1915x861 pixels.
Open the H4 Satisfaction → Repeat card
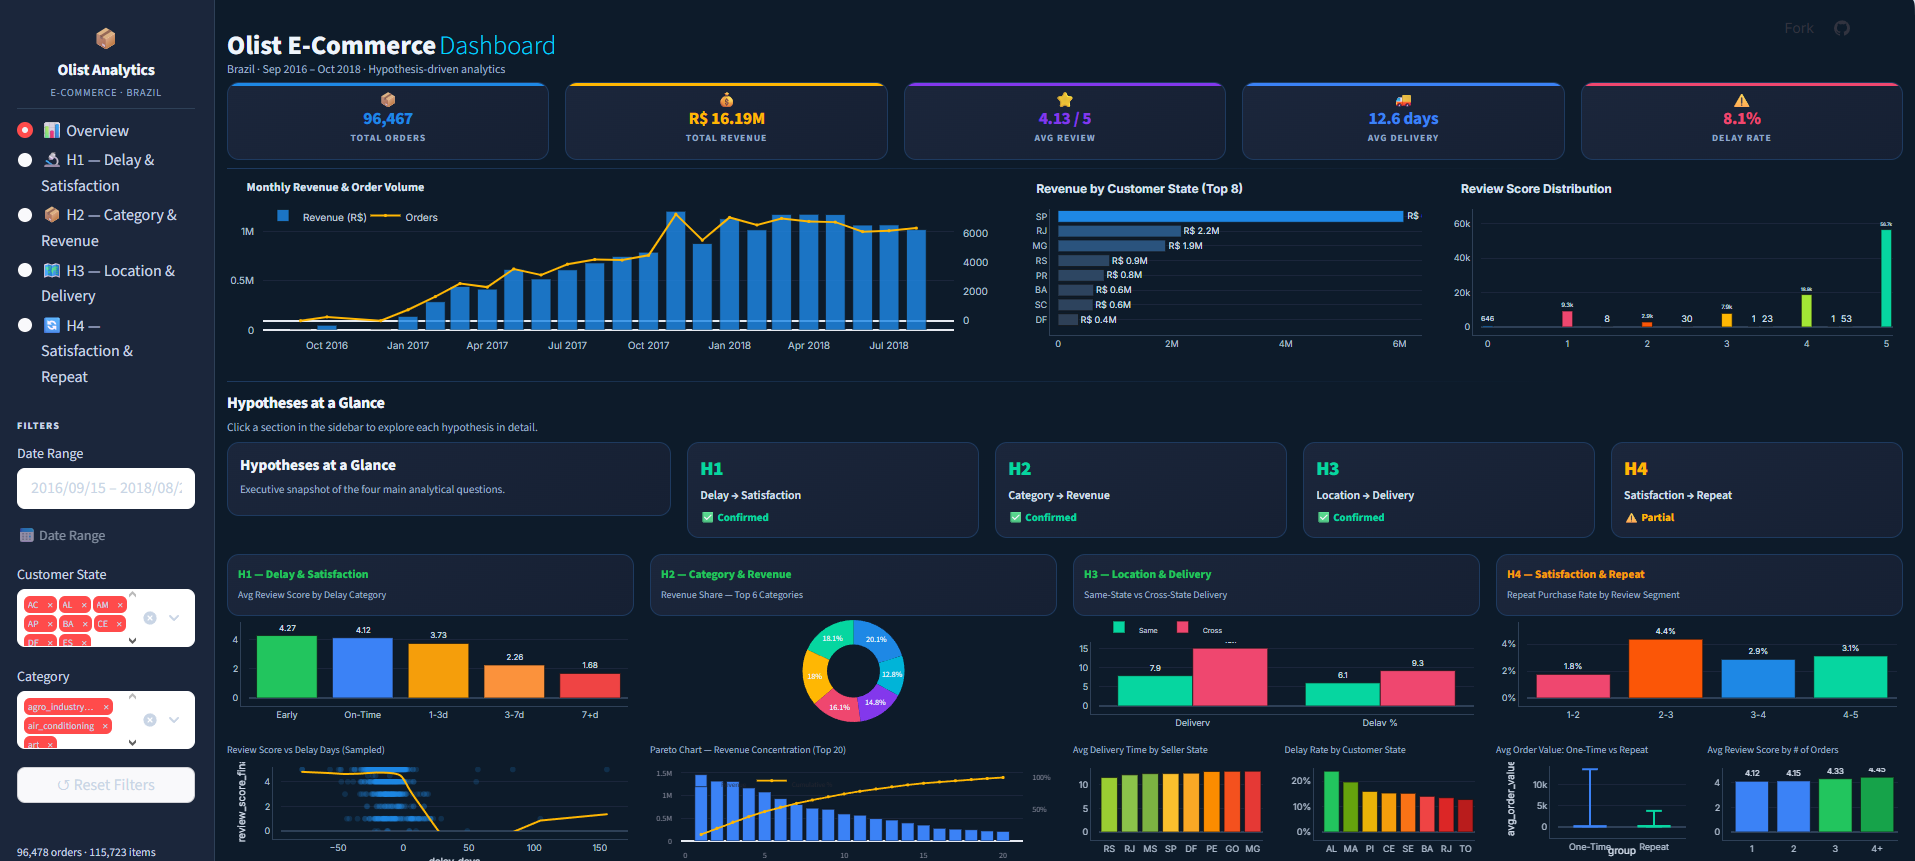[1757, 490]
